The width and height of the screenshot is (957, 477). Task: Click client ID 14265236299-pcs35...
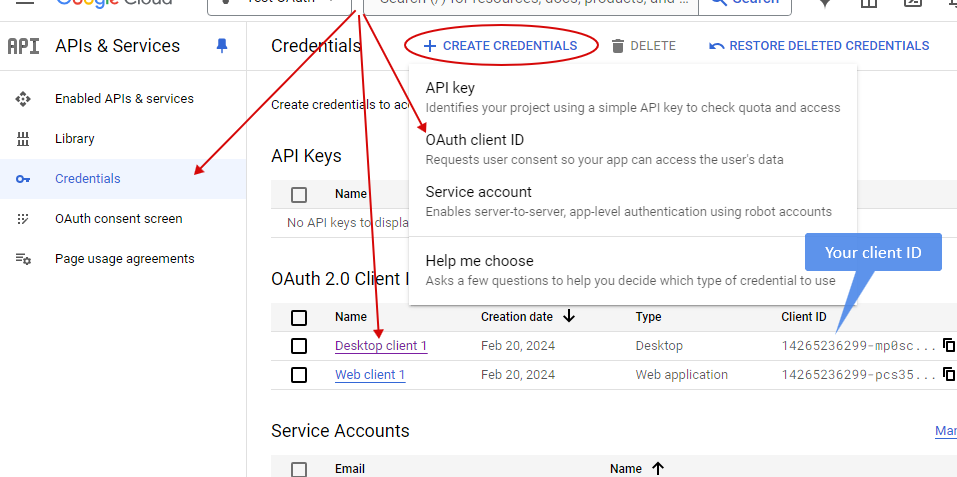click(x=859, y=375)
